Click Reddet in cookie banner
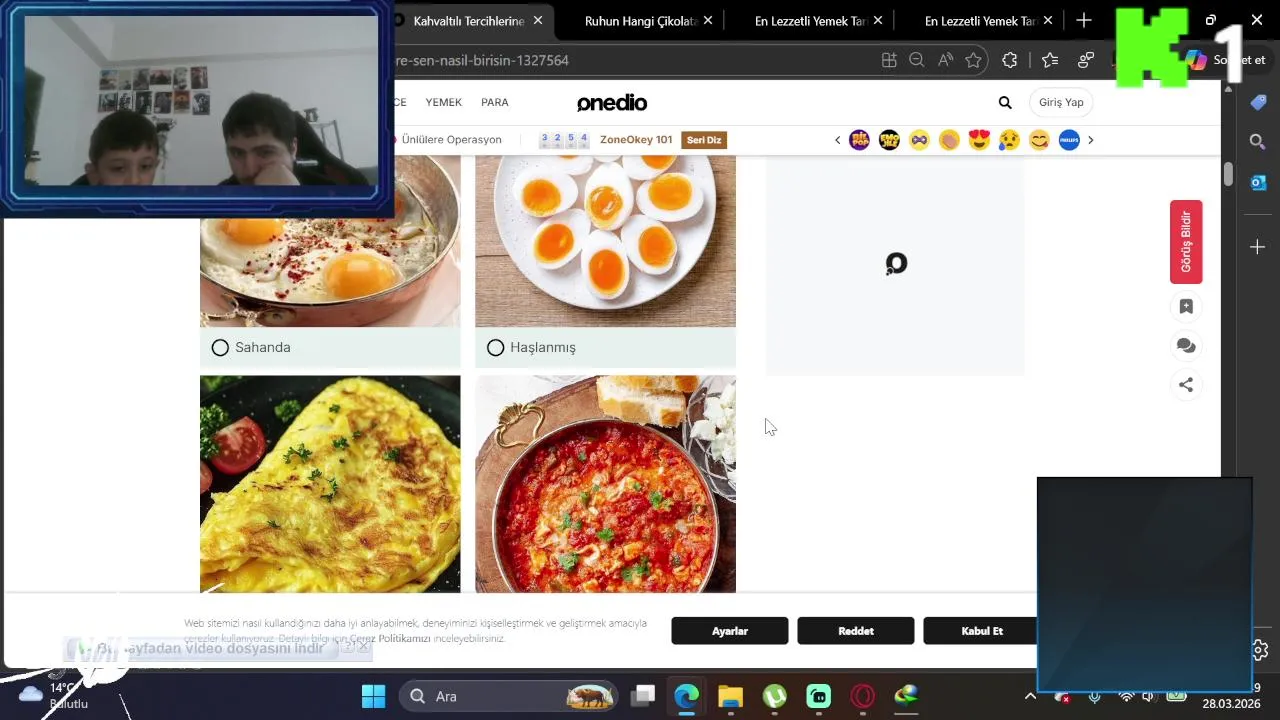Image resolution: width=1280 pixels, height=720 pixels. [856, 631]
